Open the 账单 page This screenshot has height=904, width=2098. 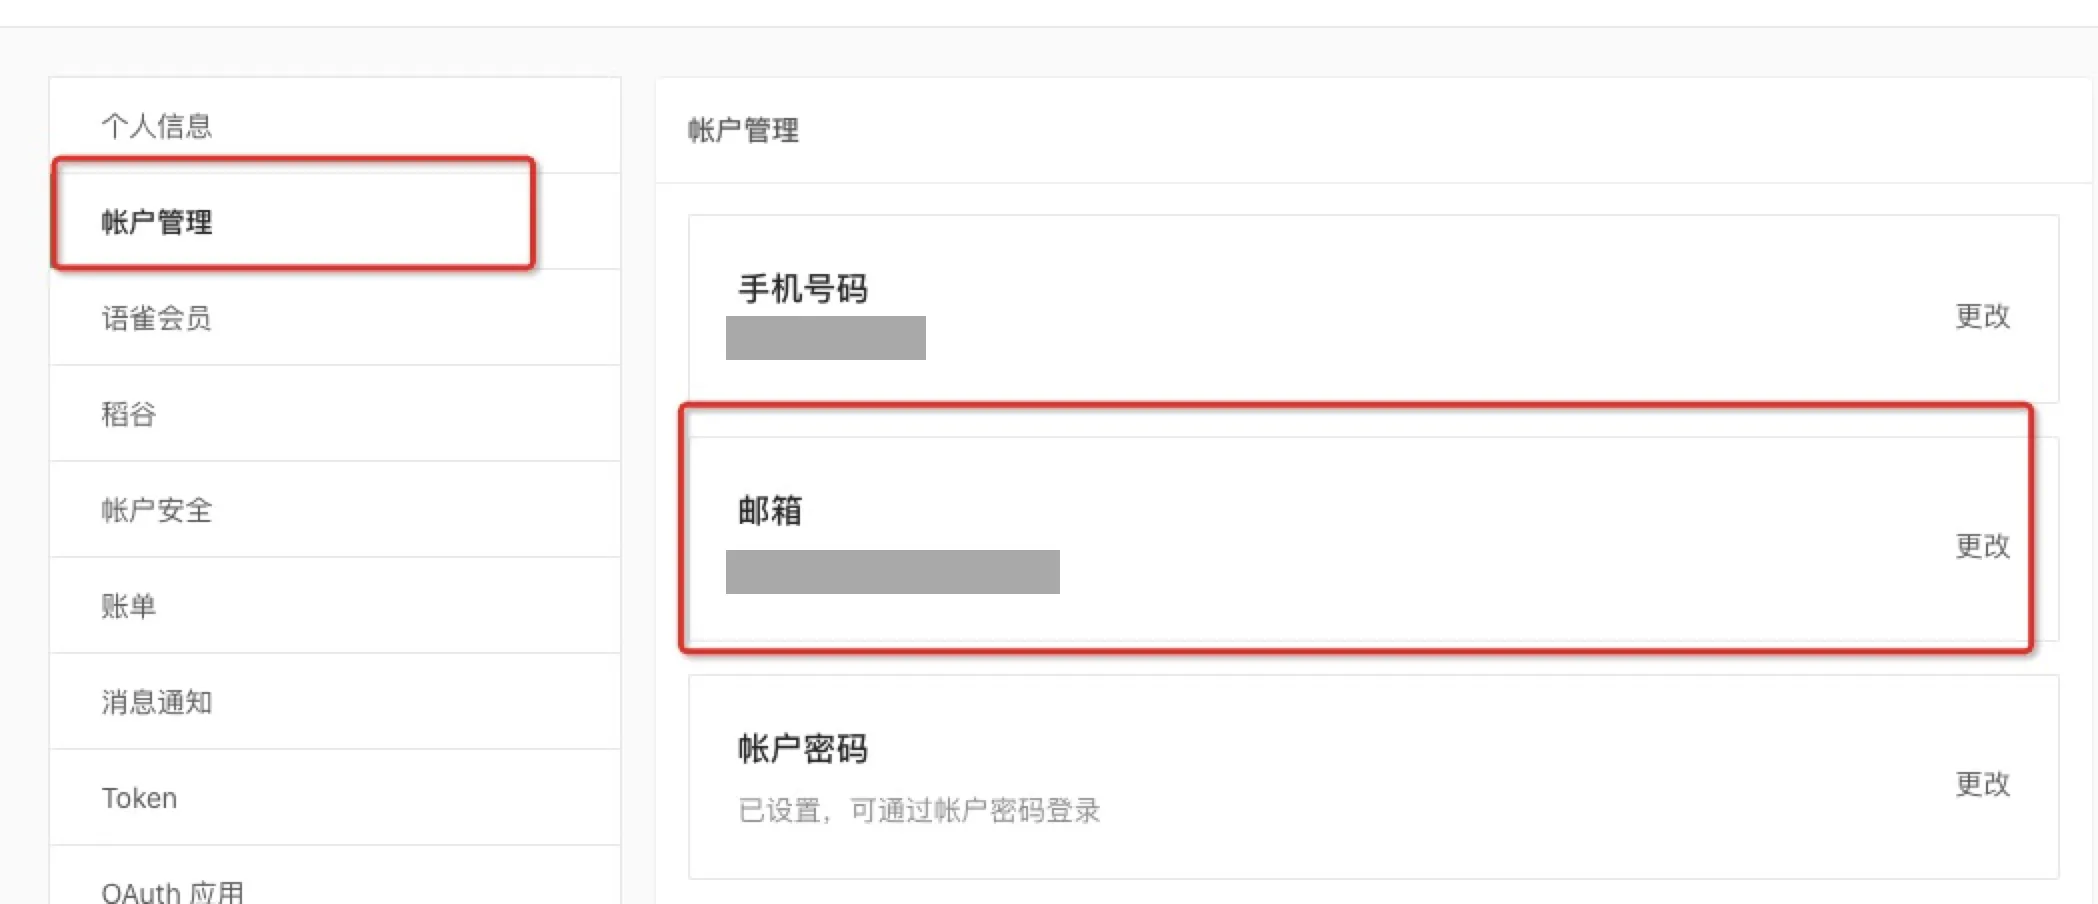click(129, 606)
